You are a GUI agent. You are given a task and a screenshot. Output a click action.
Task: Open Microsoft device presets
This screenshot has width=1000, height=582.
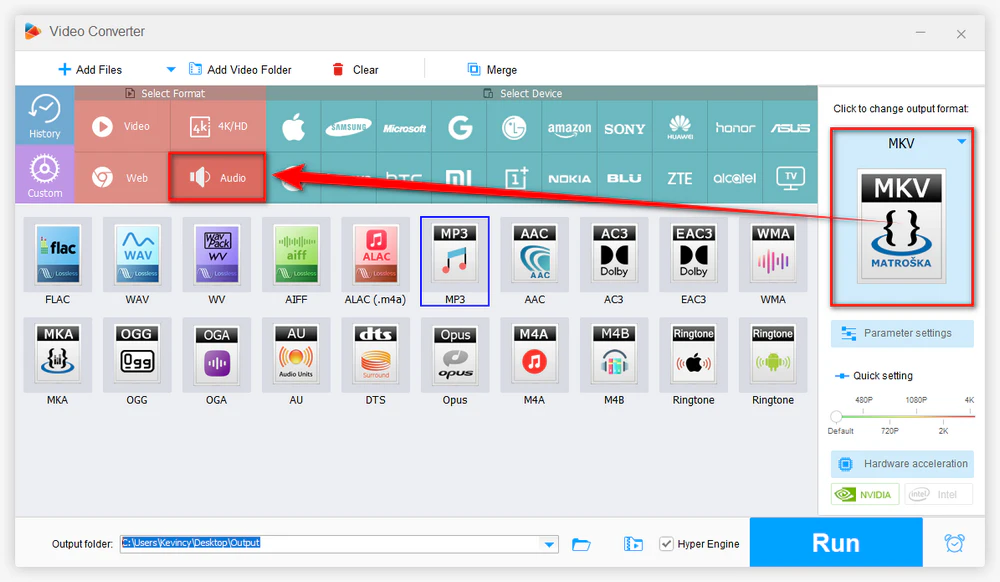click(404, 126)
